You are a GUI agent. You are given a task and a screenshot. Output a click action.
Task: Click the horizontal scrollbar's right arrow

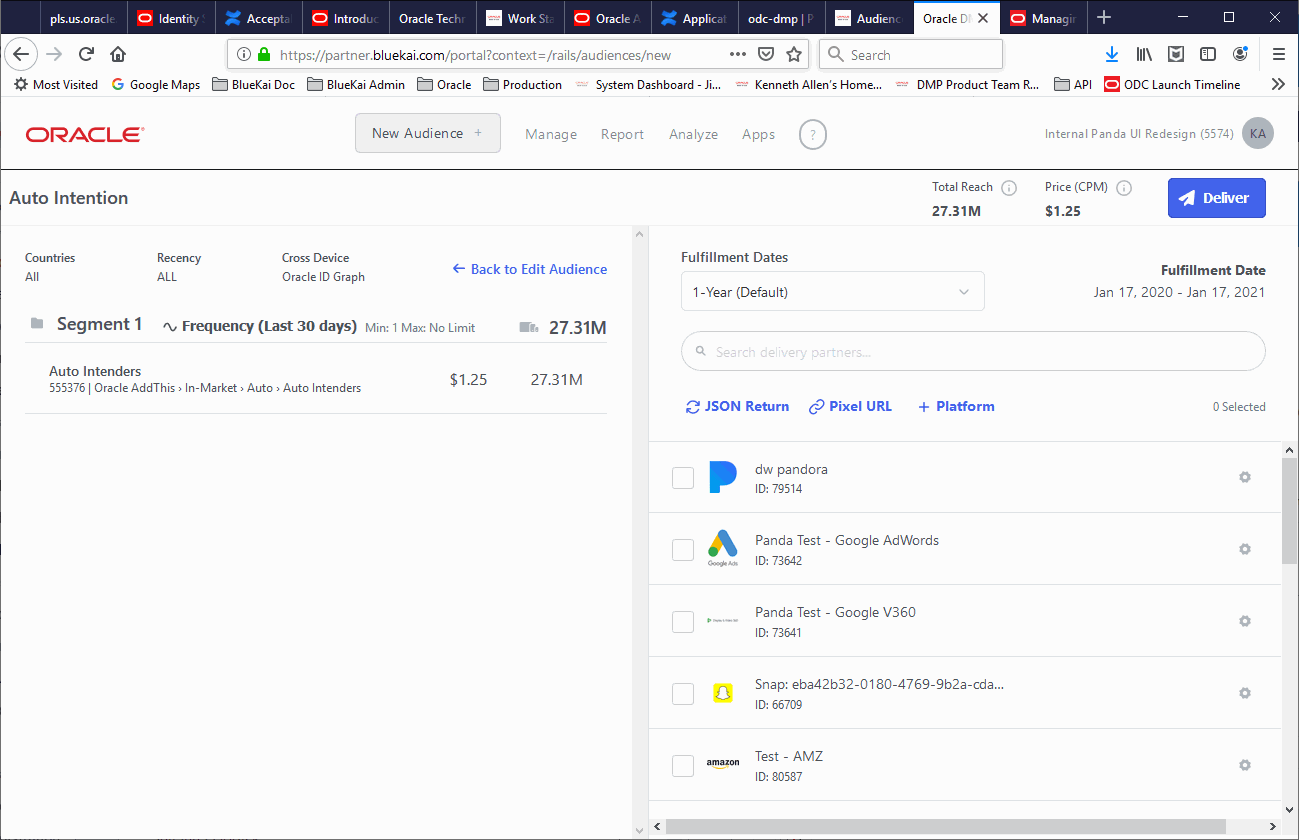click(x=1273, y=827)
